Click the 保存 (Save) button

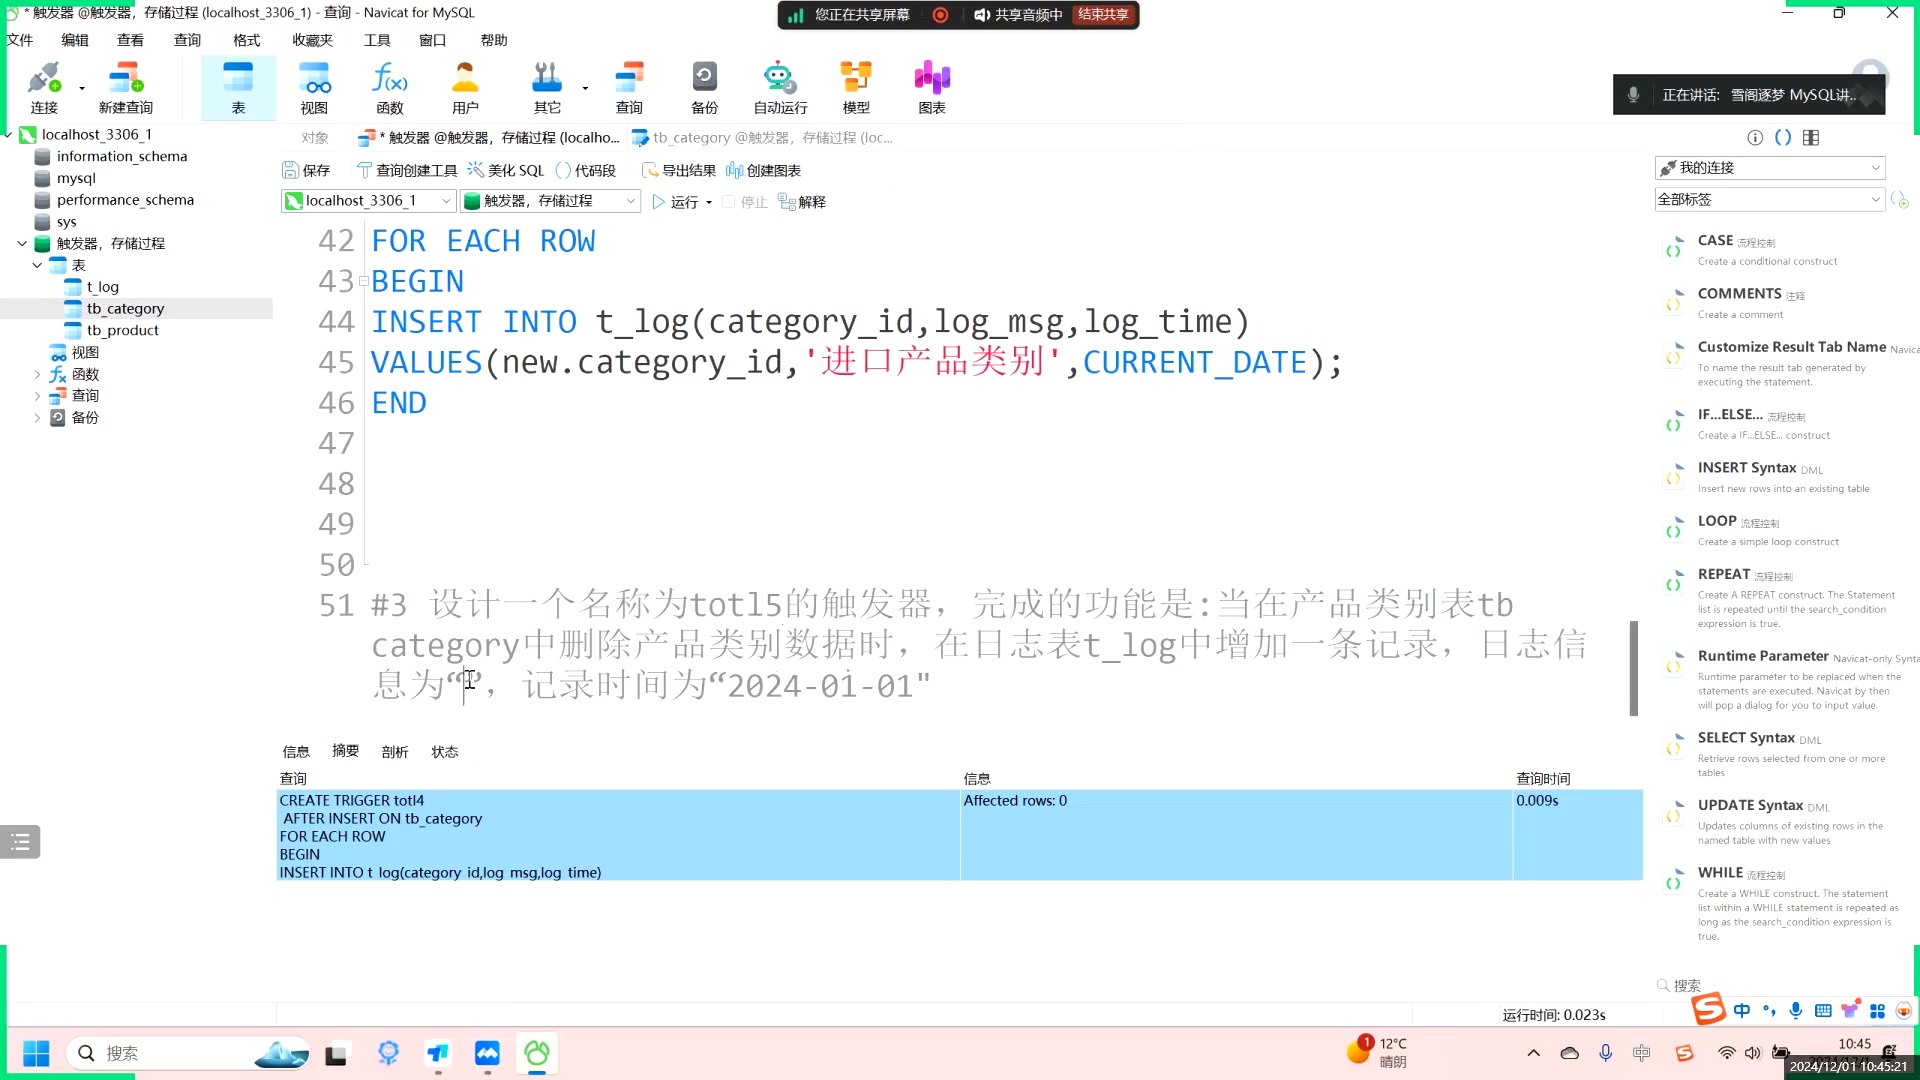306,170
